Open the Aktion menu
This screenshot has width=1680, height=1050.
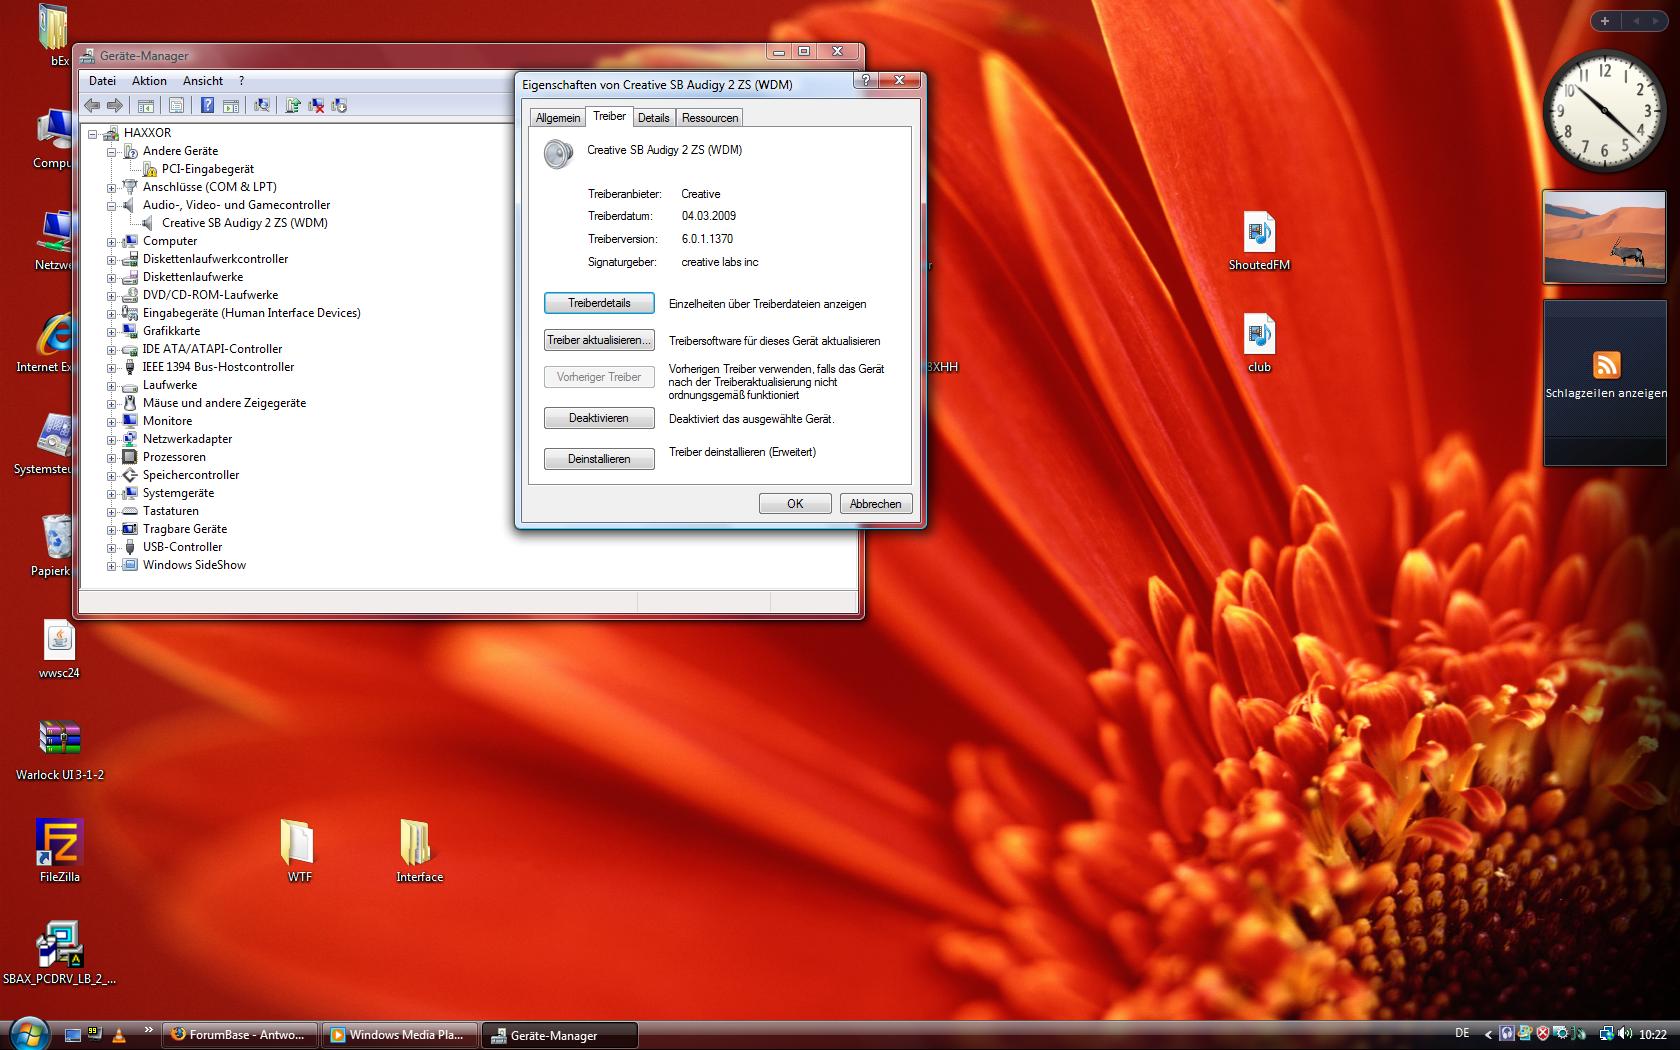(x=149, y=81)
